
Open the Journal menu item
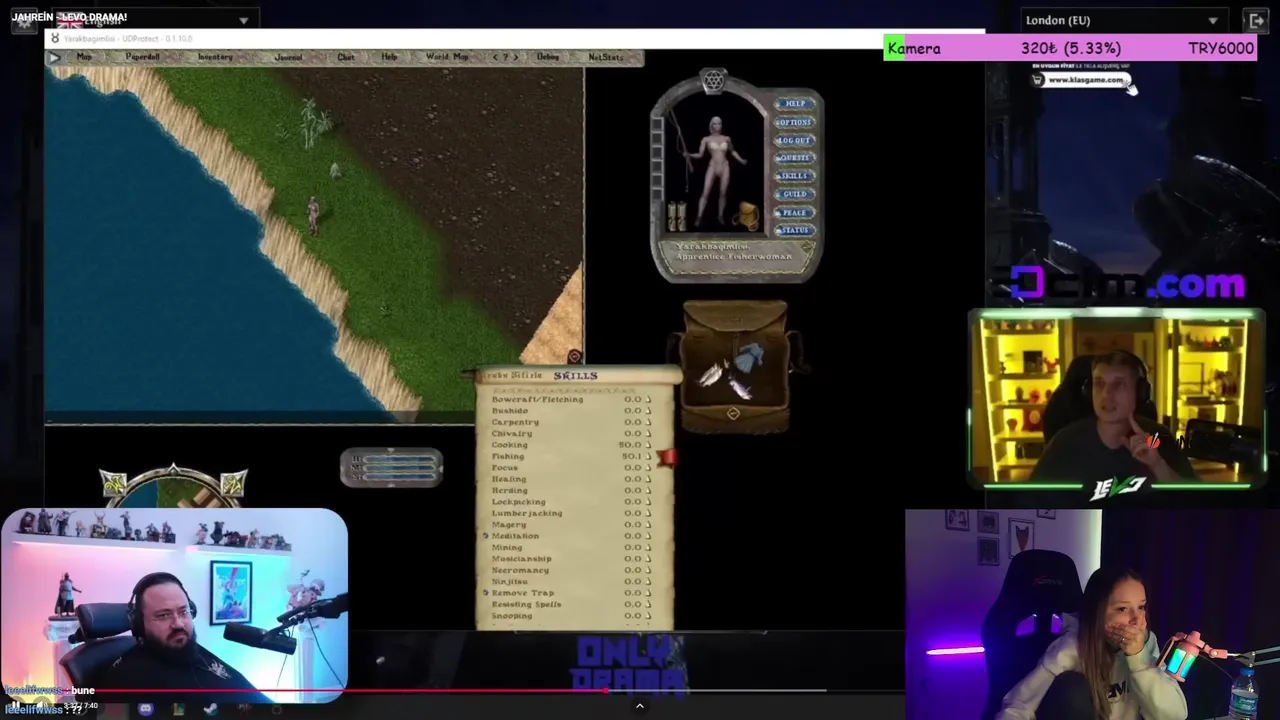pyautogui.click(x=288, y=57)
